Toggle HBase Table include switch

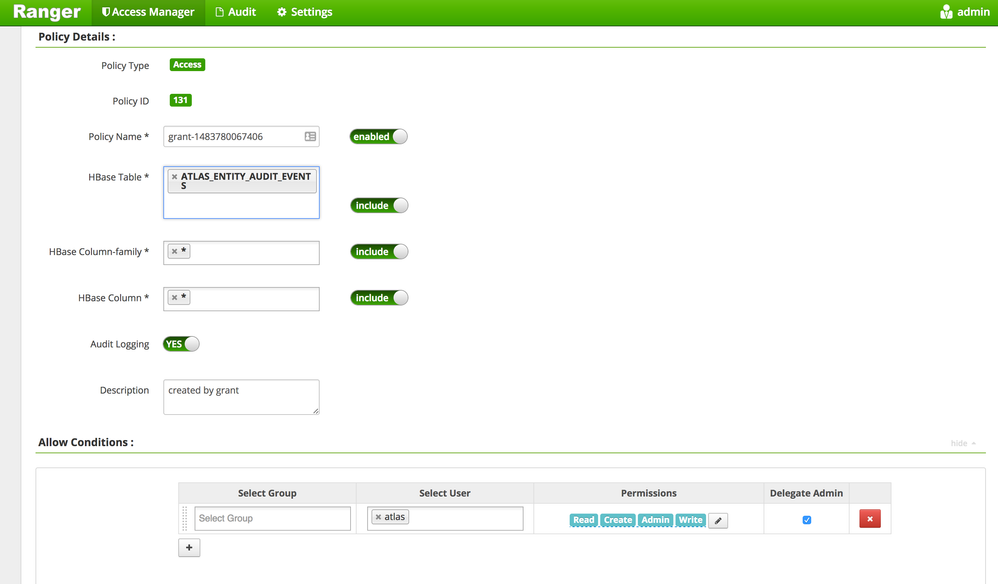[379, 205]
